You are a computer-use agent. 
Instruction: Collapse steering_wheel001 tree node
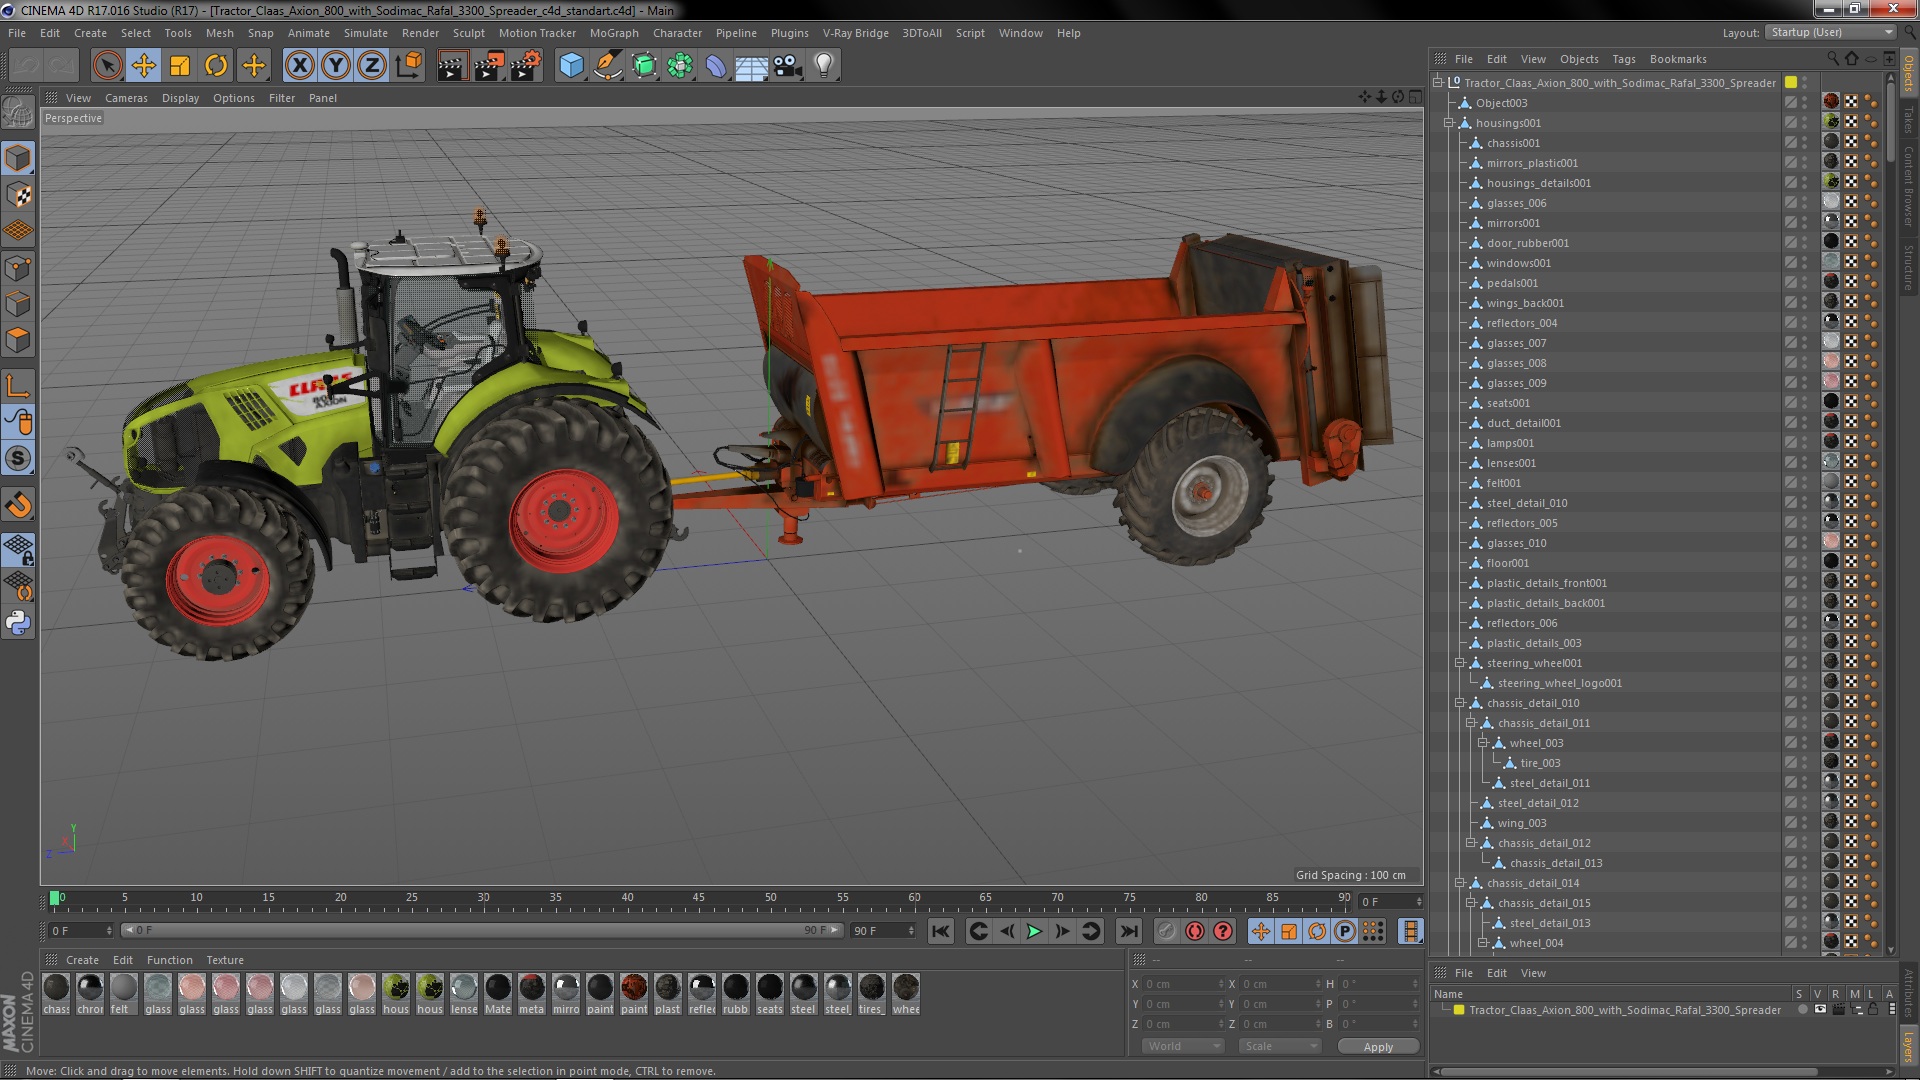1459,663
